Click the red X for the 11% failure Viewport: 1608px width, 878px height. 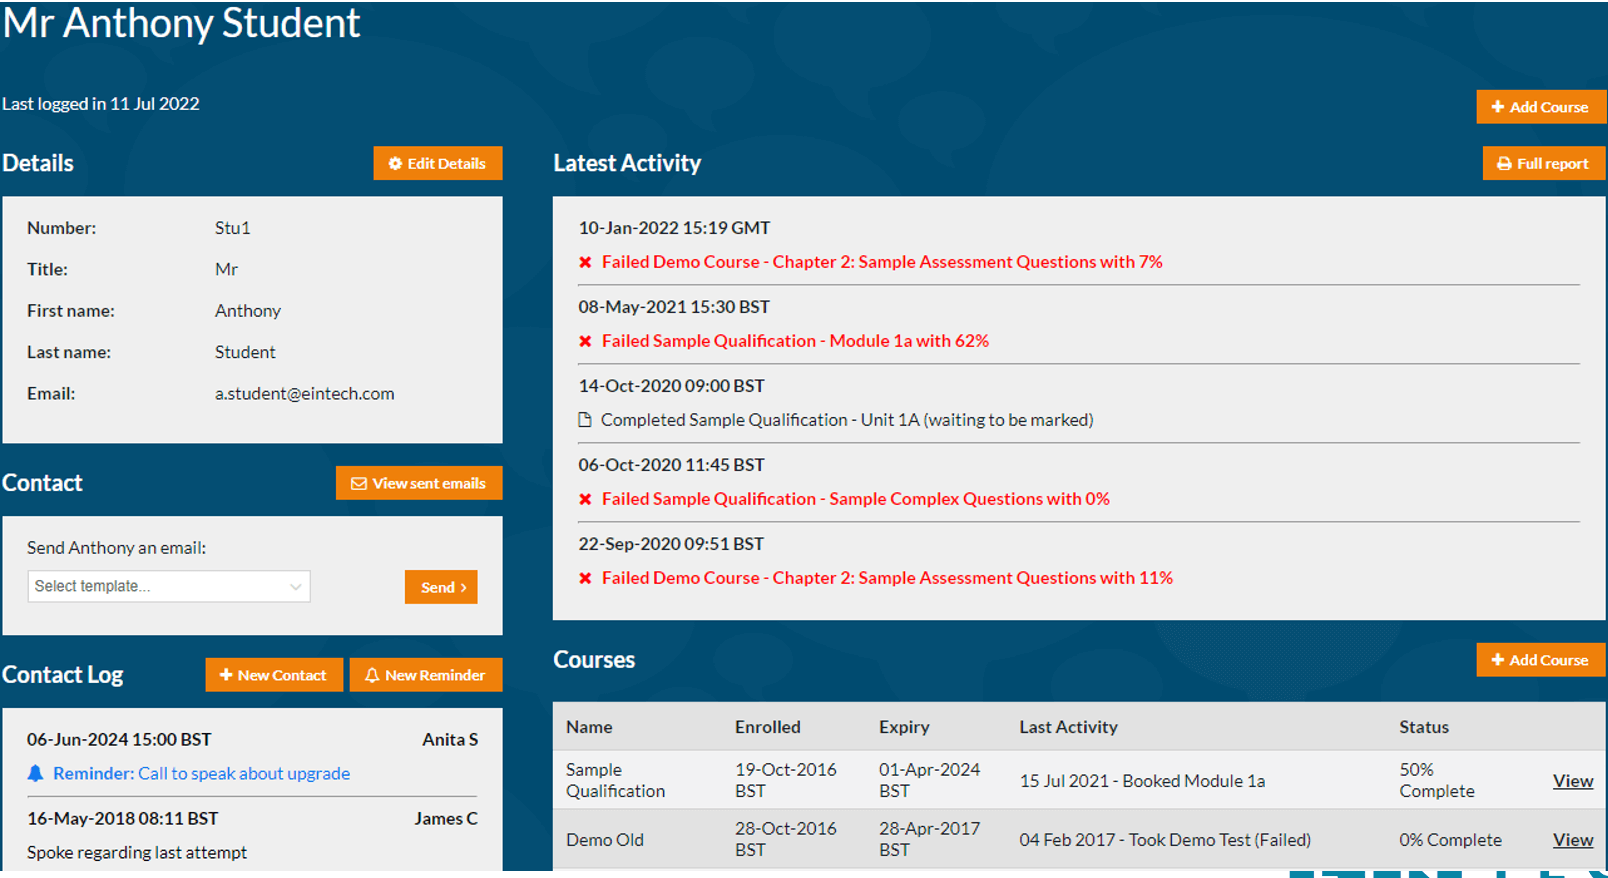[585, 578]
